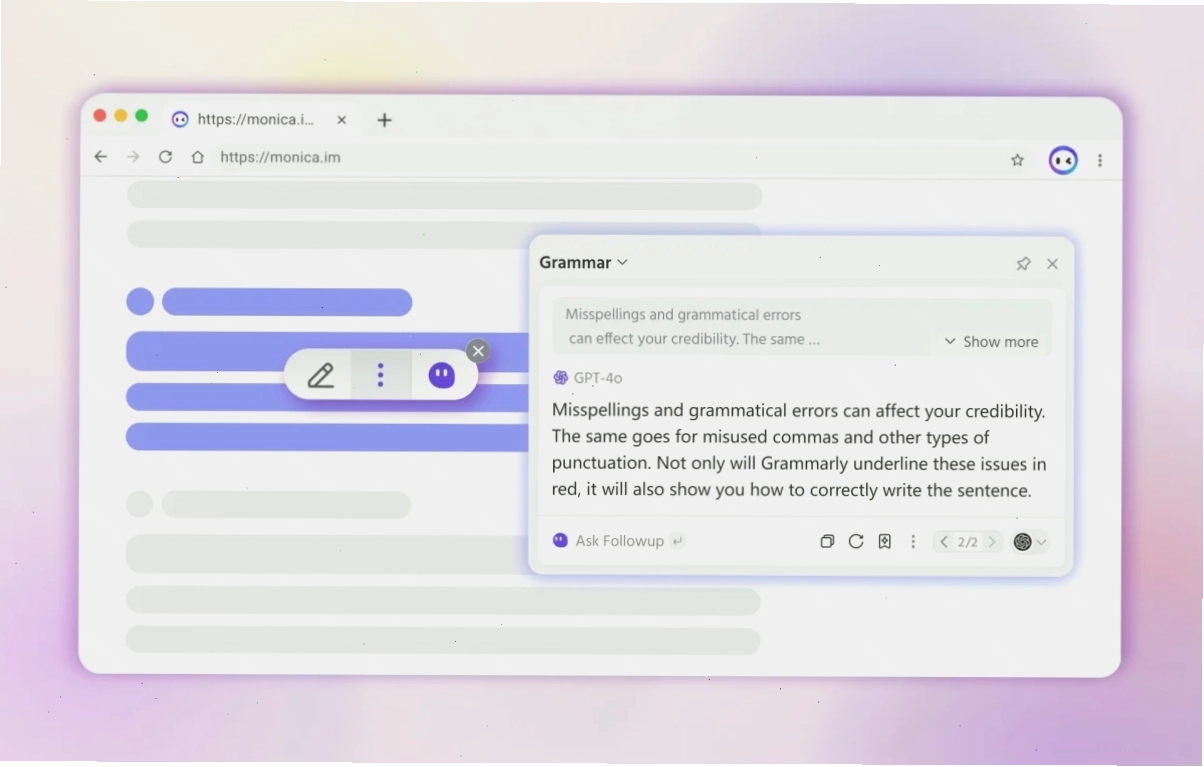Bookmark this page with the star icon

(1017, 160)
